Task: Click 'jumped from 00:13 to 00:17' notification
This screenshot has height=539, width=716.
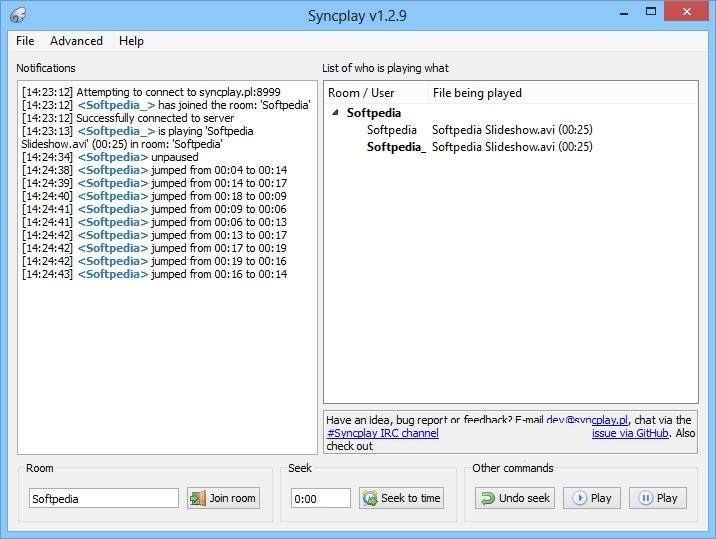Action: coord(154,235)
